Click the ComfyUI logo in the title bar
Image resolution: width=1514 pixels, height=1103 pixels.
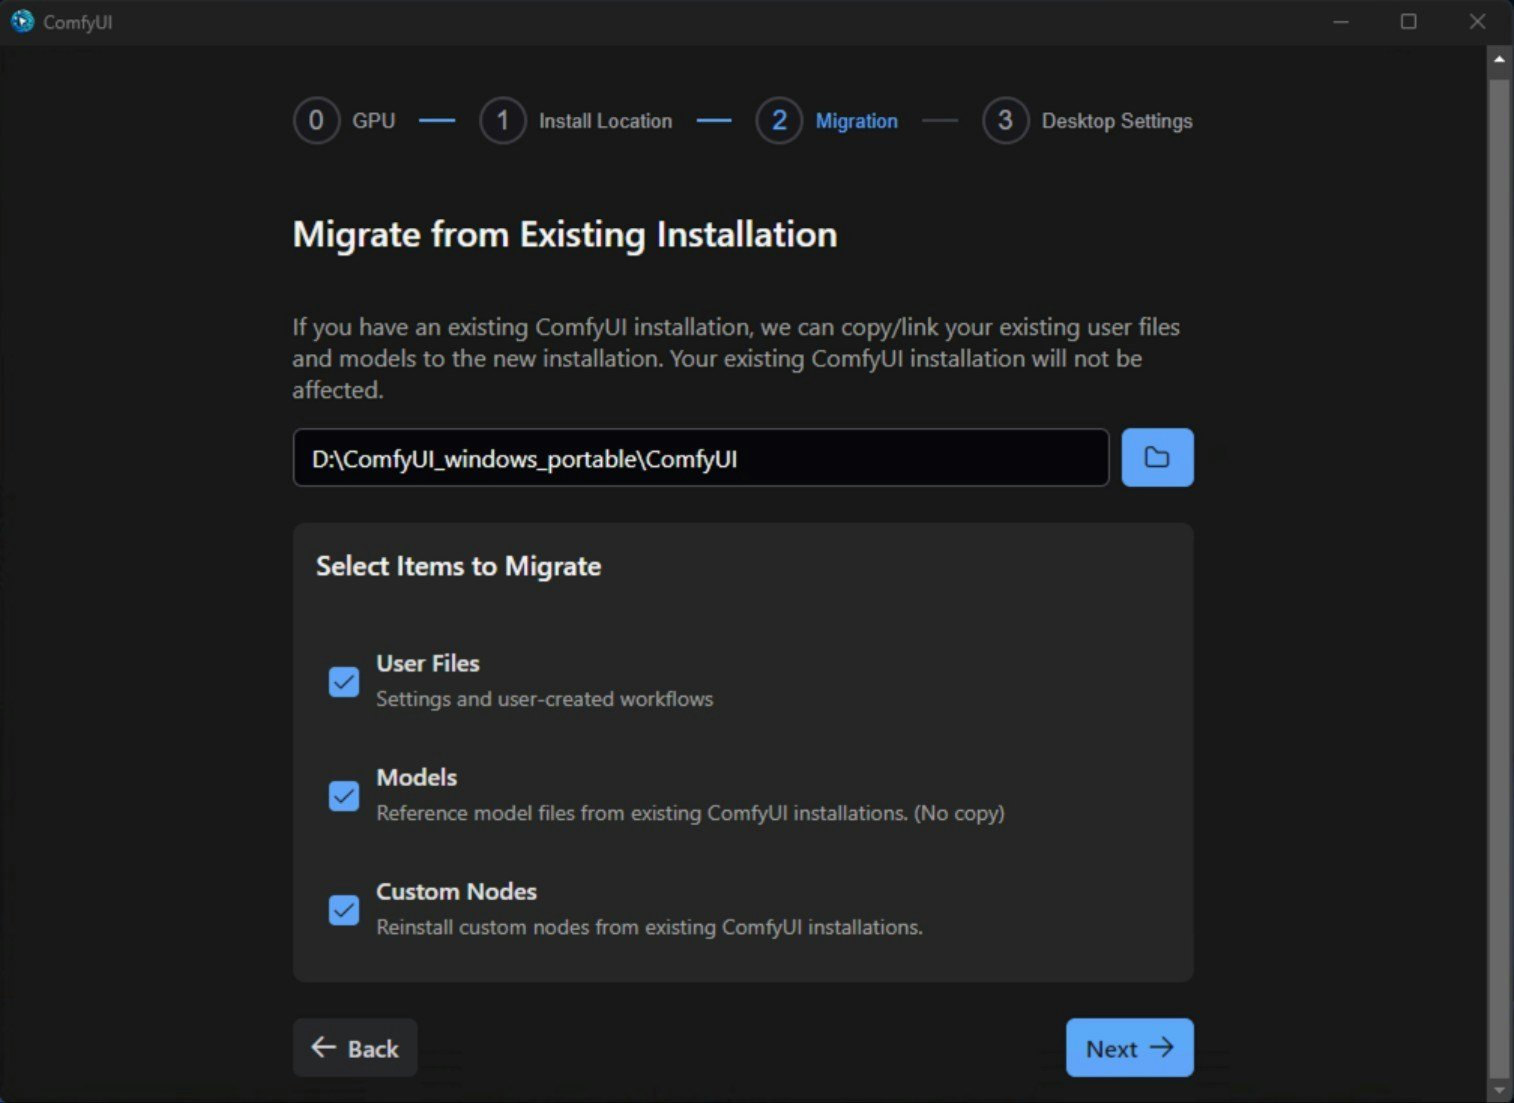coord(21,20)
